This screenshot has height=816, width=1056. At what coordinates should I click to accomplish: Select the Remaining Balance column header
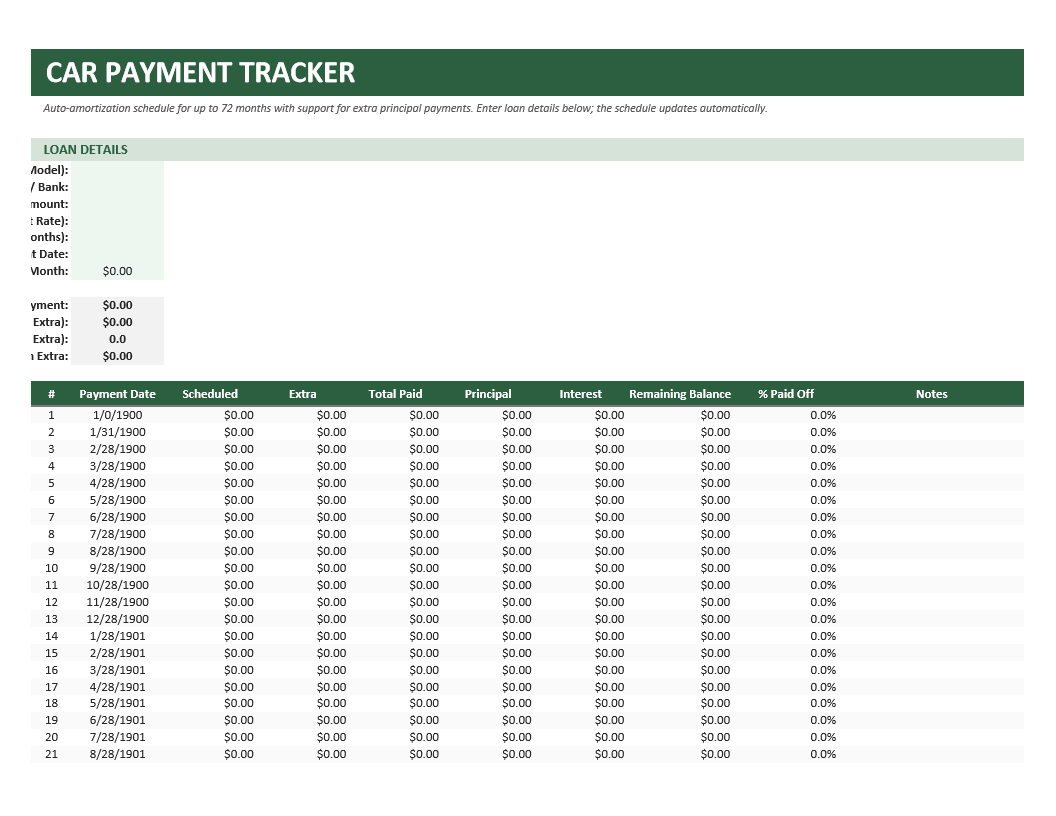tap(680, 394)
